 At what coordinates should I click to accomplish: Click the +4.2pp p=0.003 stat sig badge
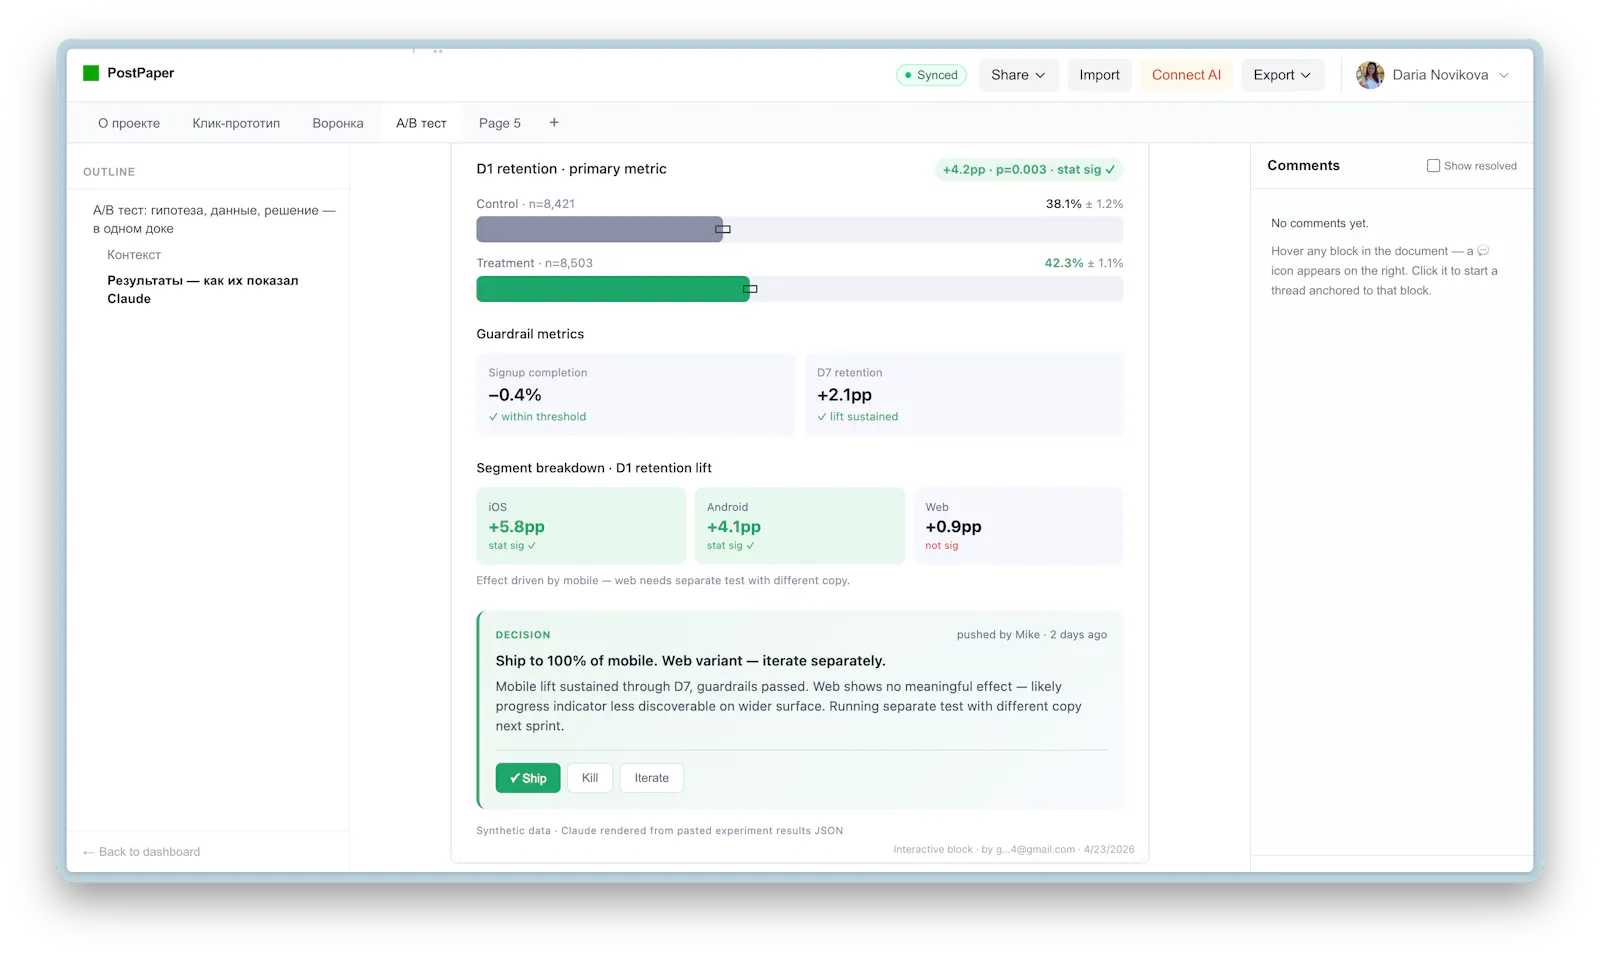coord(1029,169)
